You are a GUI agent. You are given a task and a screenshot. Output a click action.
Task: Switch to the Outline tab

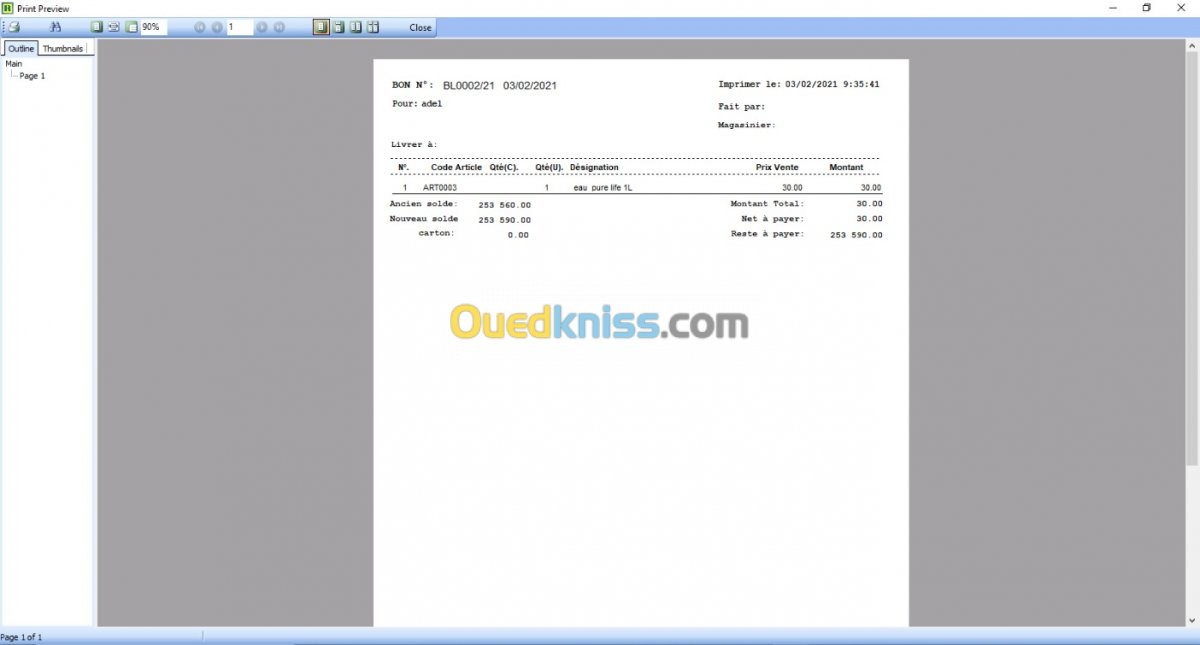[x=21, y=48]
